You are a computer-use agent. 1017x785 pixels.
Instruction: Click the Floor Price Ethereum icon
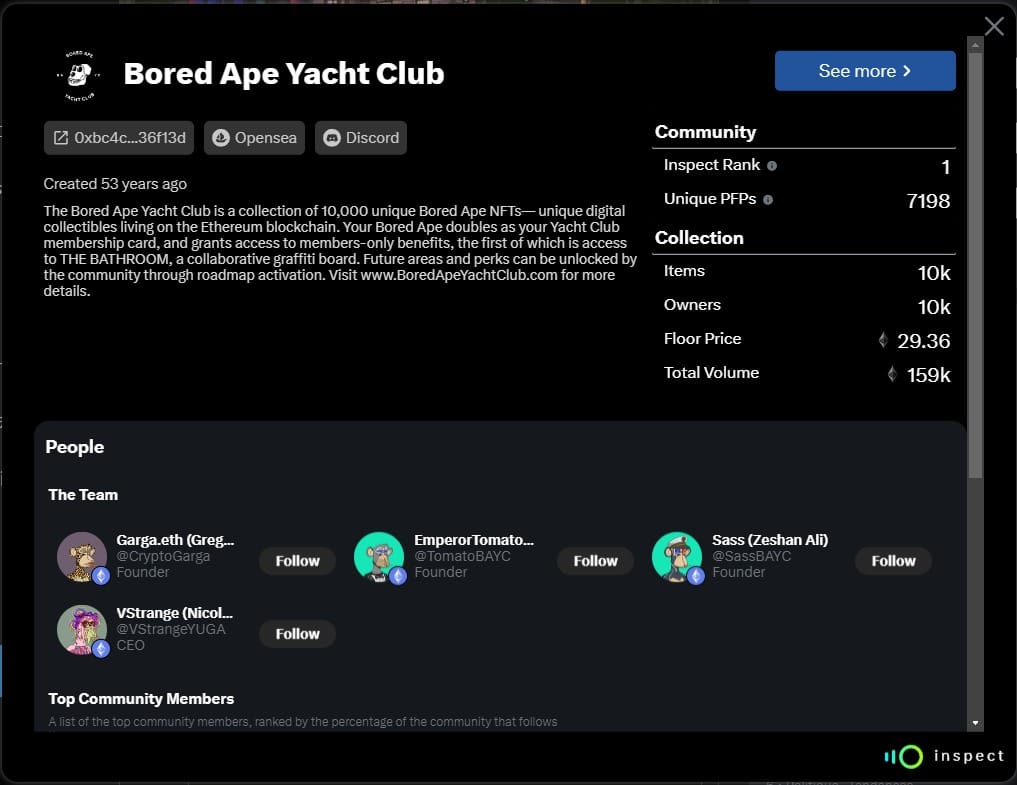(x=883, y=340)
